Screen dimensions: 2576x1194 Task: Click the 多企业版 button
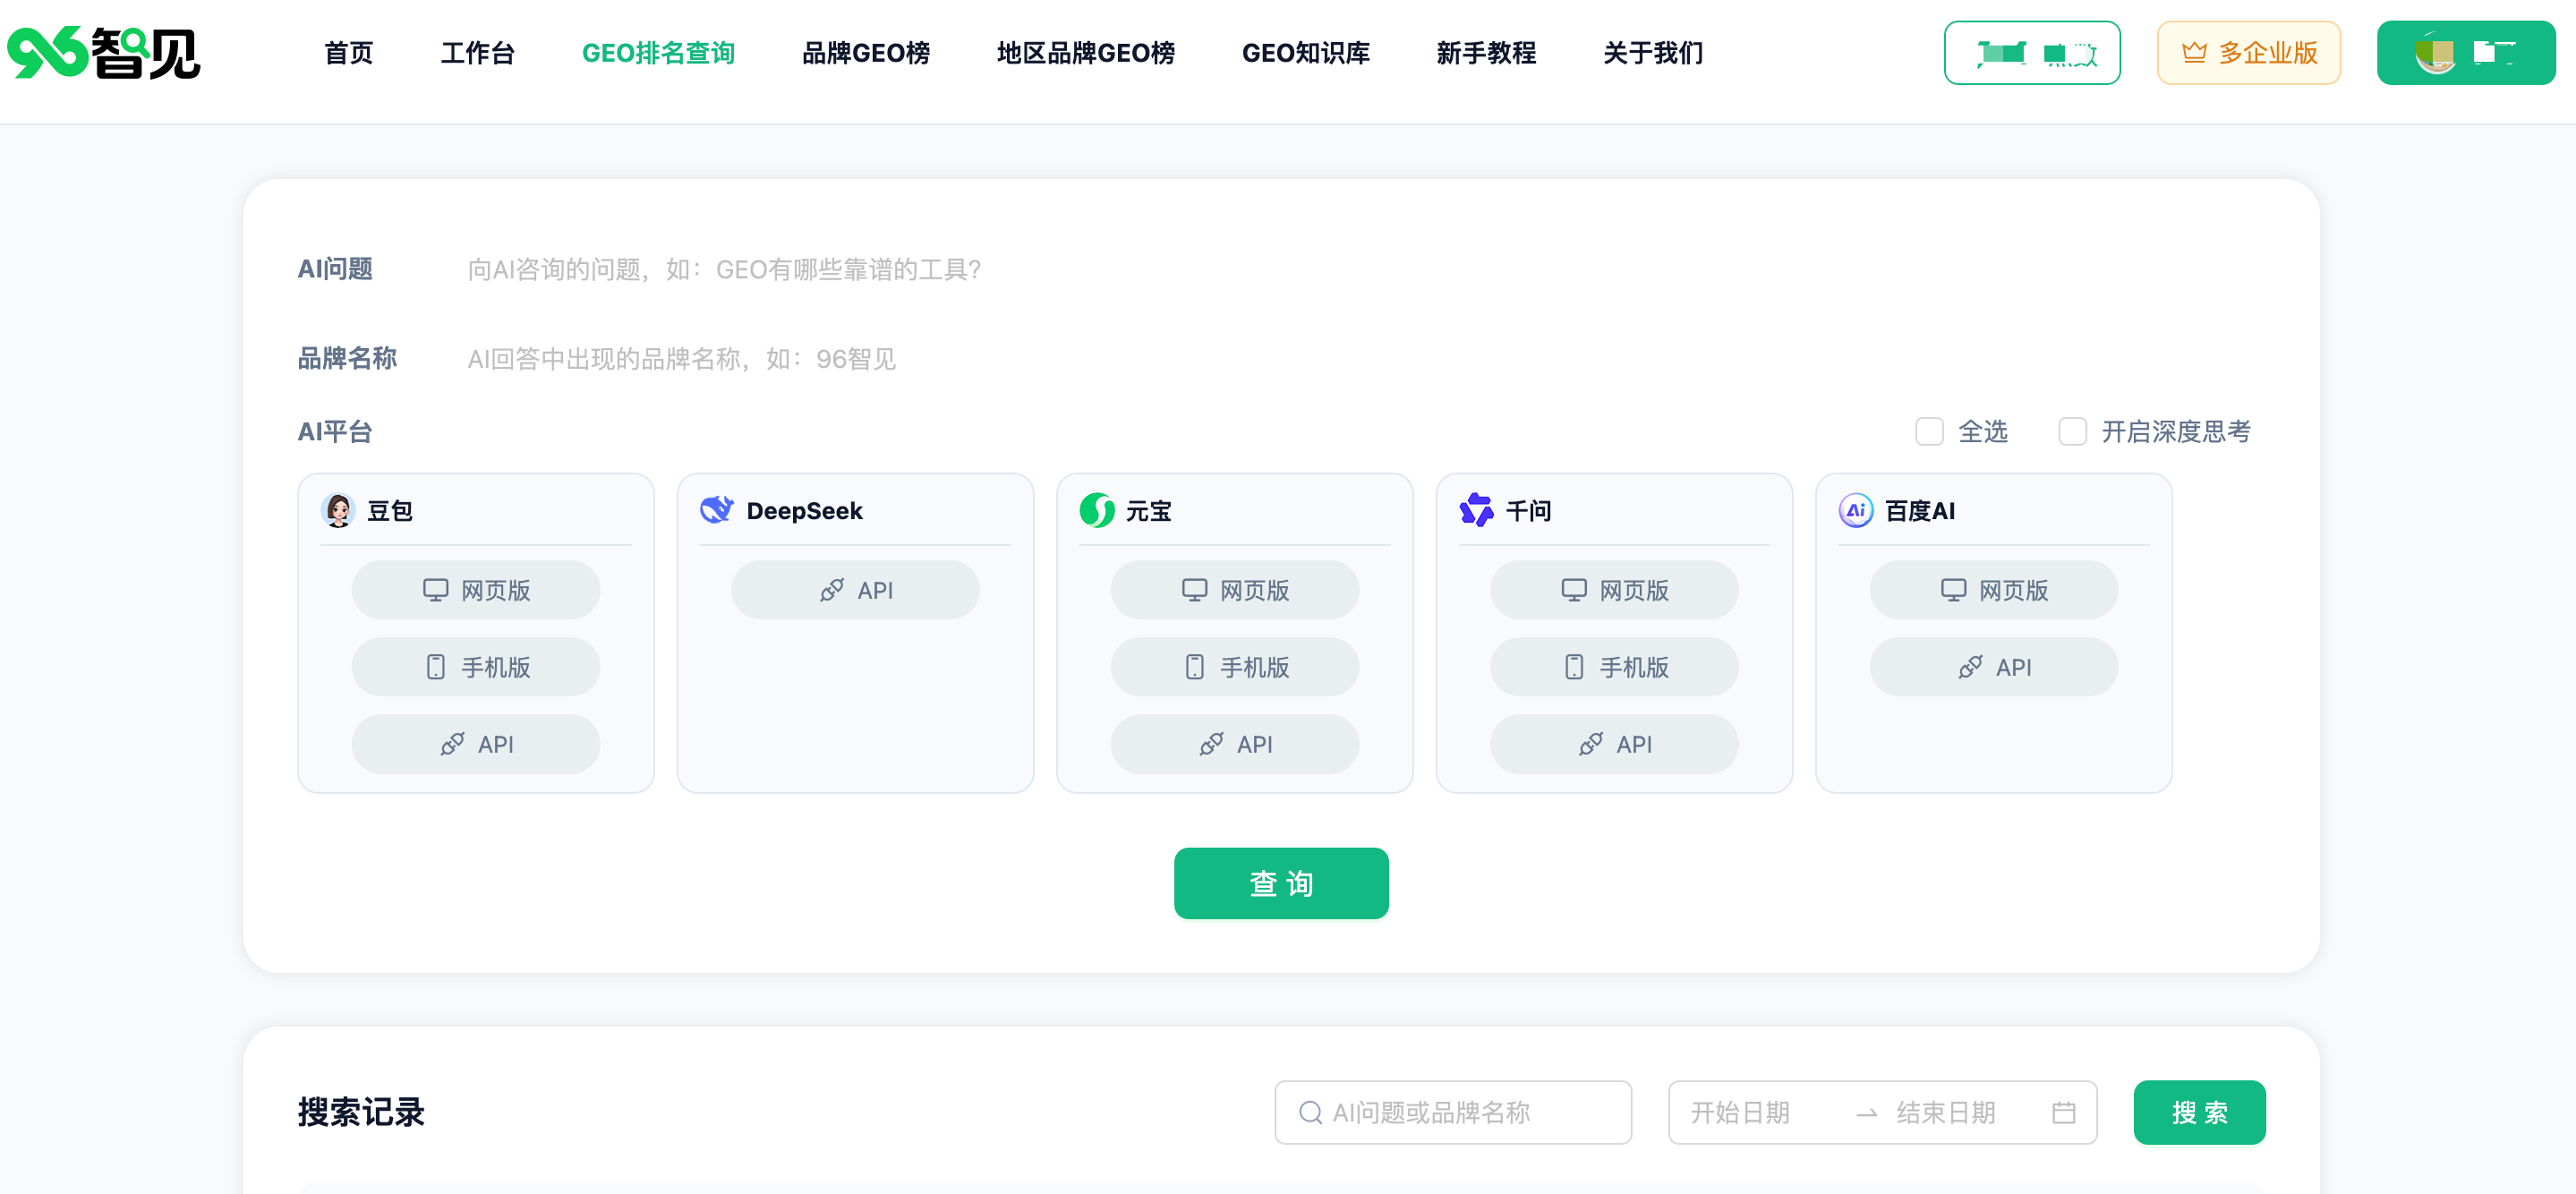(2248, 53)
